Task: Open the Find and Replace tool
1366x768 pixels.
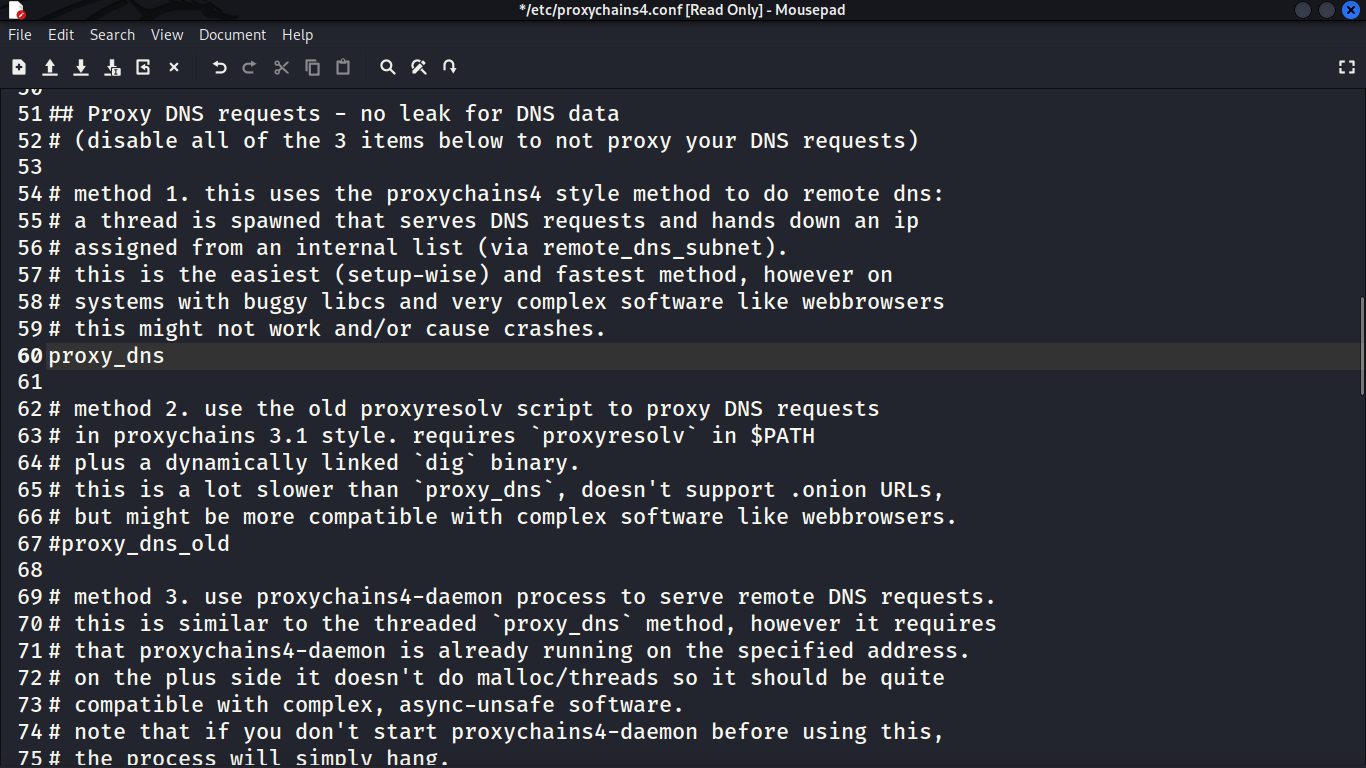Action: click(419, 67)
